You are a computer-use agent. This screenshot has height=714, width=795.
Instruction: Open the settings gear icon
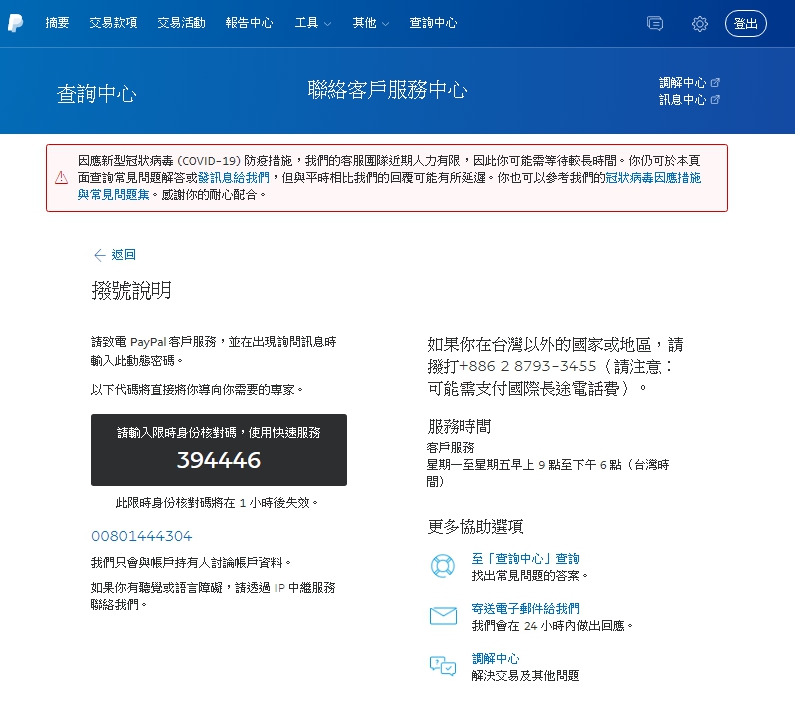click(x=700, y=23)
